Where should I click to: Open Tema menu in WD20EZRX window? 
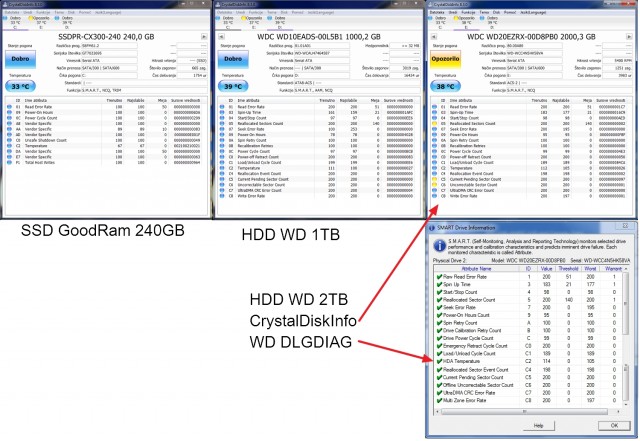tap(484, 12)
